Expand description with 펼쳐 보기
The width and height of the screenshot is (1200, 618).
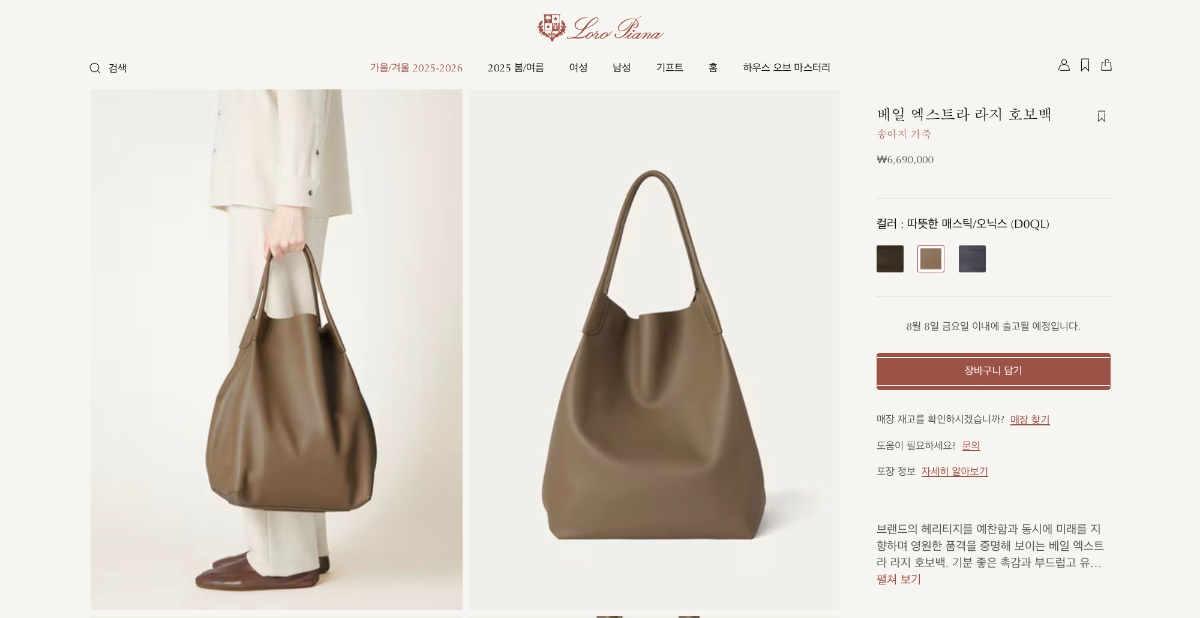(899, 579)
